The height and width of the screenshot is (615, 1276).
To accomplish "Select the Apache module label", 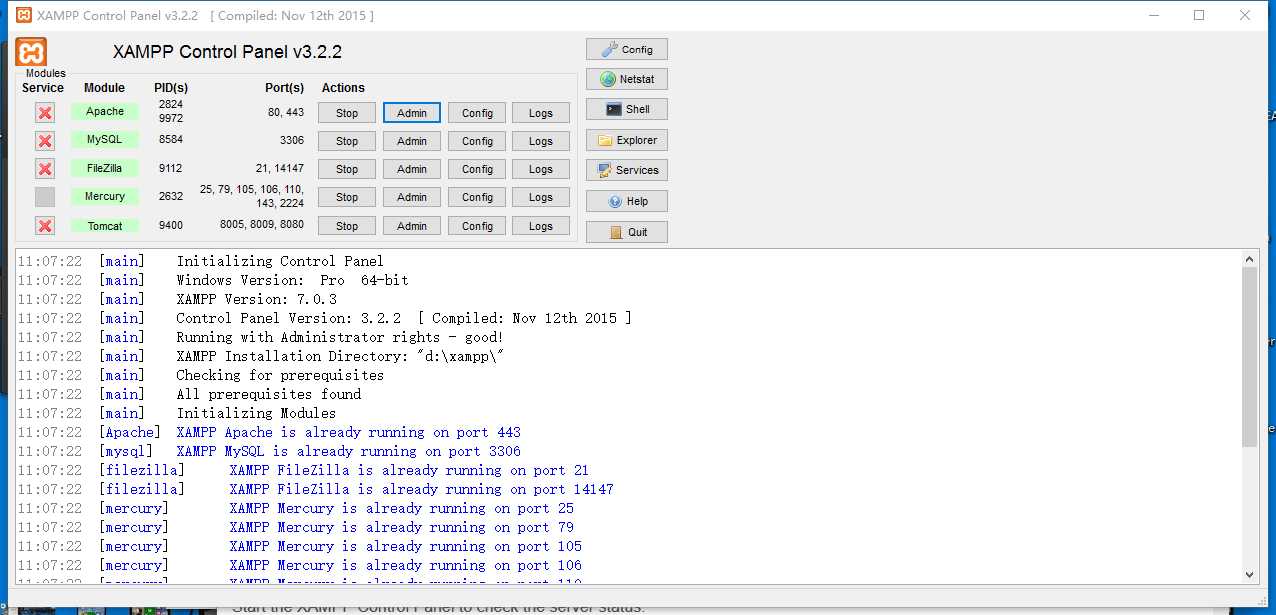I will (x=105, y=111).
